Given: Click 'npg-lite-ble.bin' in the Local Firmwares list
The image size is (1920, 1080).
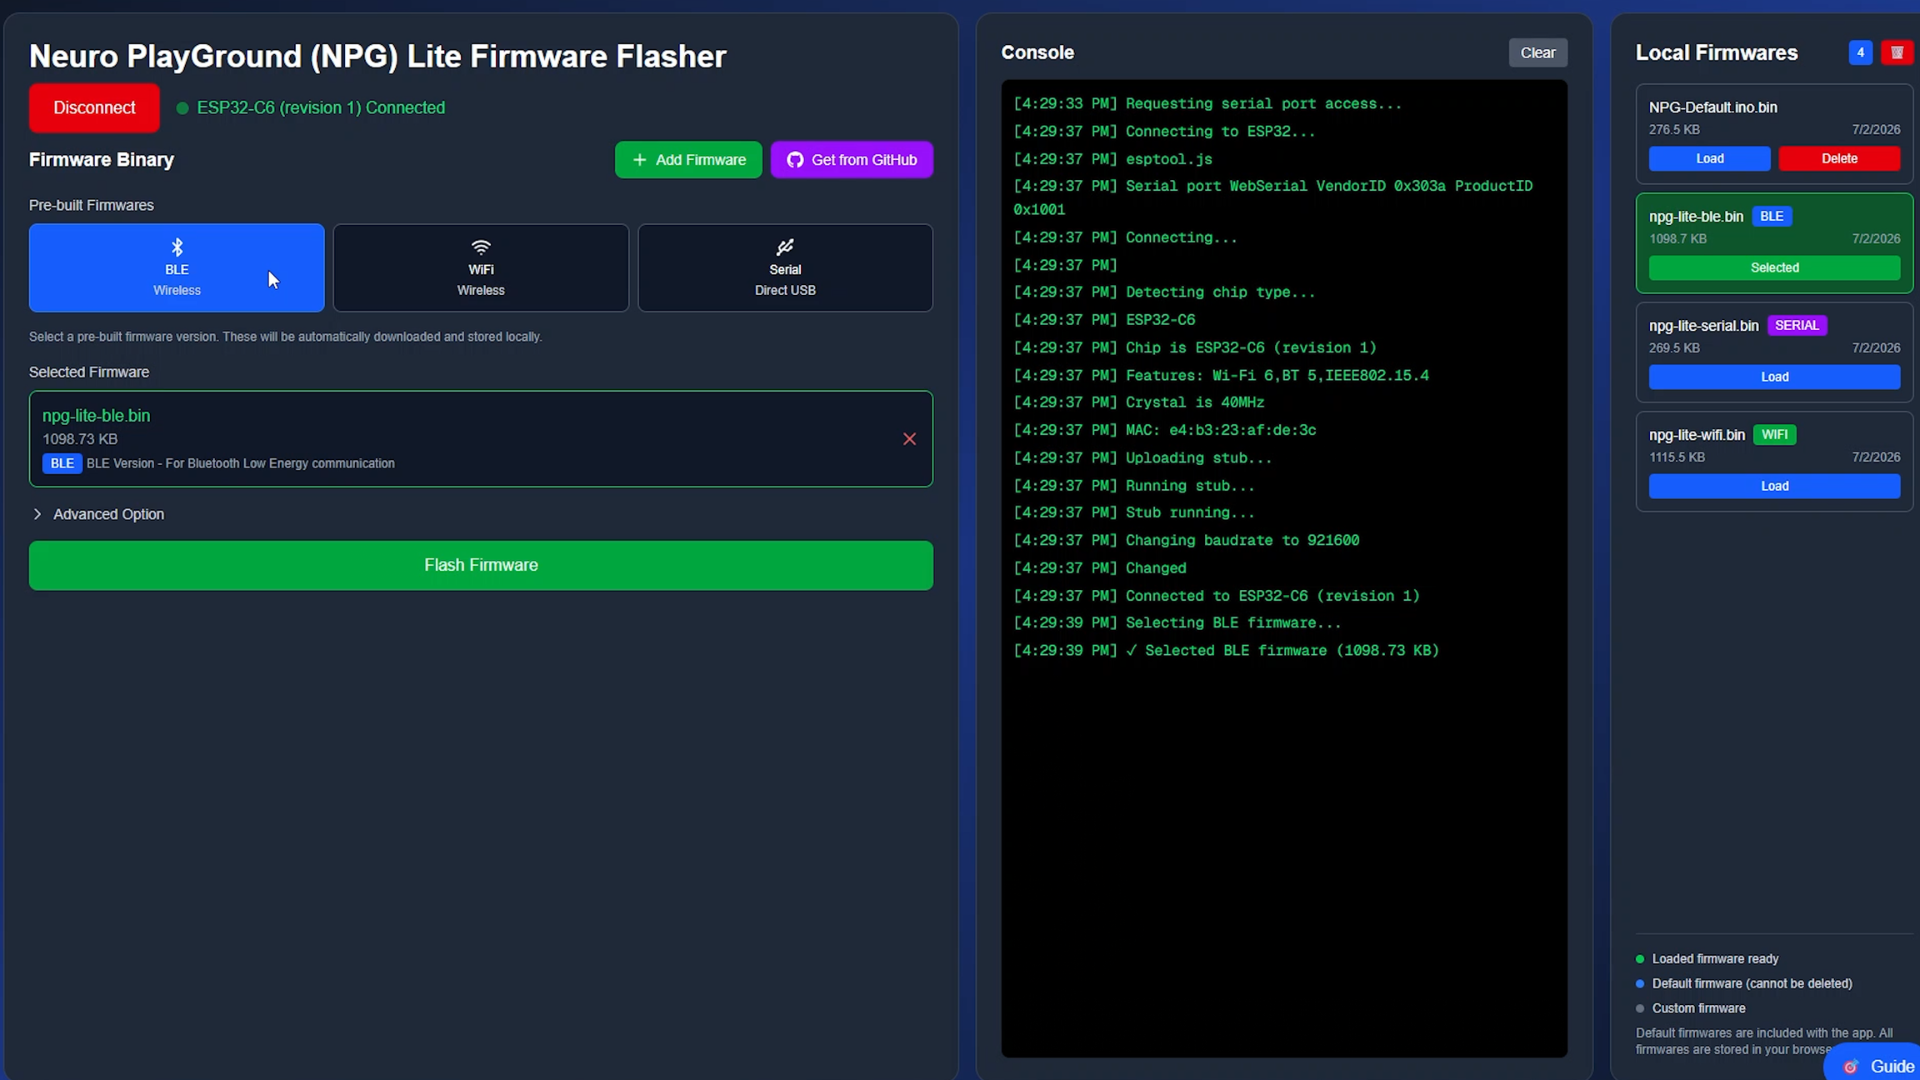Looking at the screenshot, I should 1696,217.
